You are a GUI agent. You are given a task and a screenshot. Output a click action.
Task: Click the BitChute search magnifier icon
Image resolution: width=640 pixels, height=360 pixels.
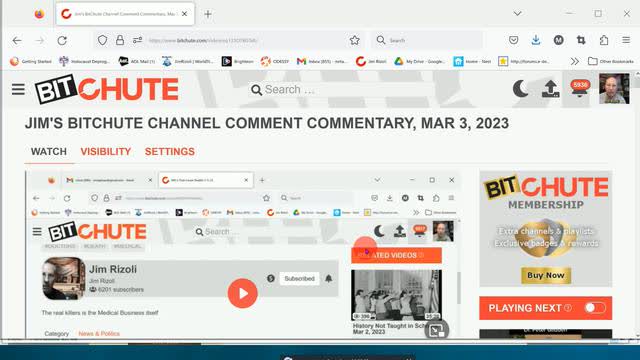coord(256,90)
